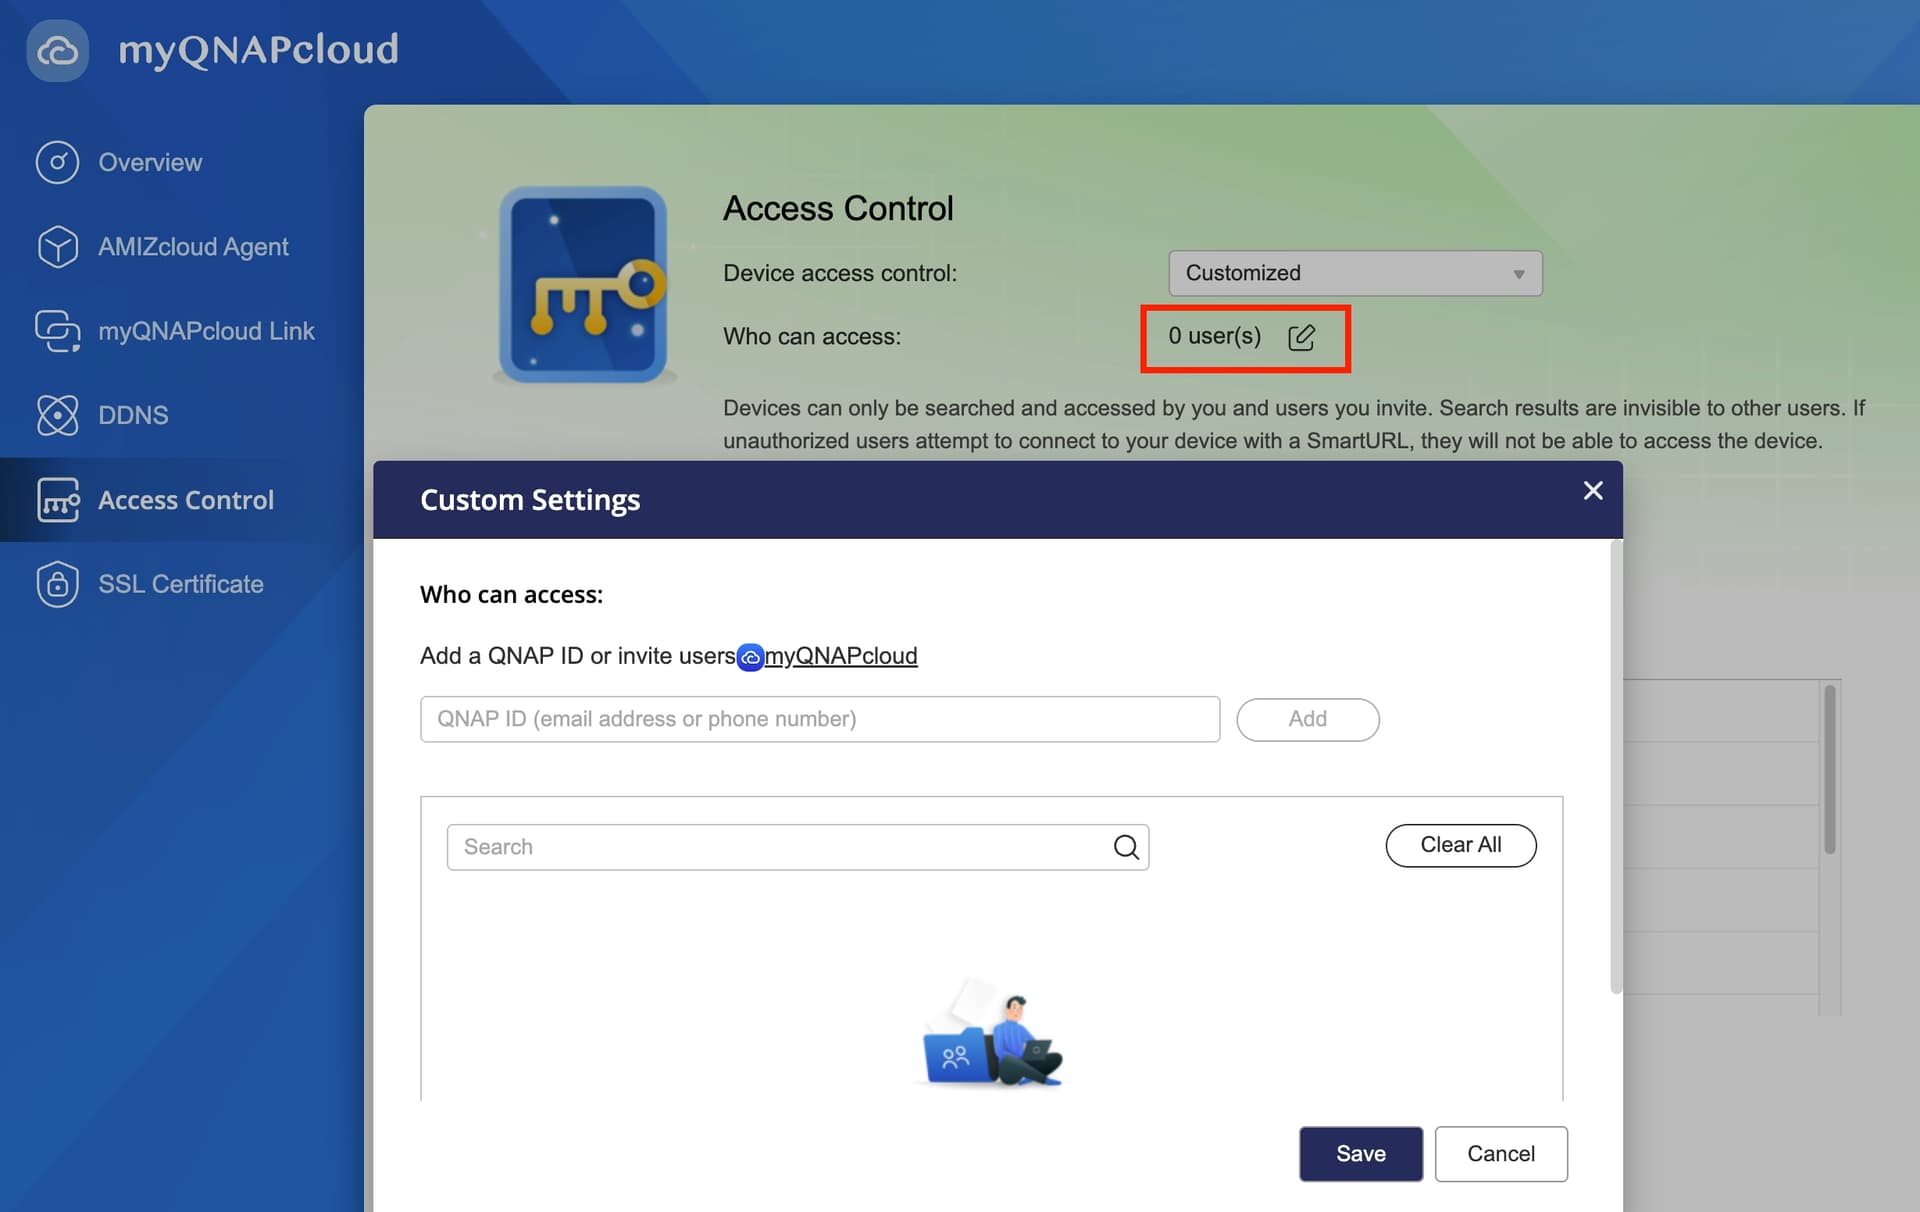This screenshot has width=1920, height=1212.
Task: Click the Clear All button
Action: (1460, 845)
